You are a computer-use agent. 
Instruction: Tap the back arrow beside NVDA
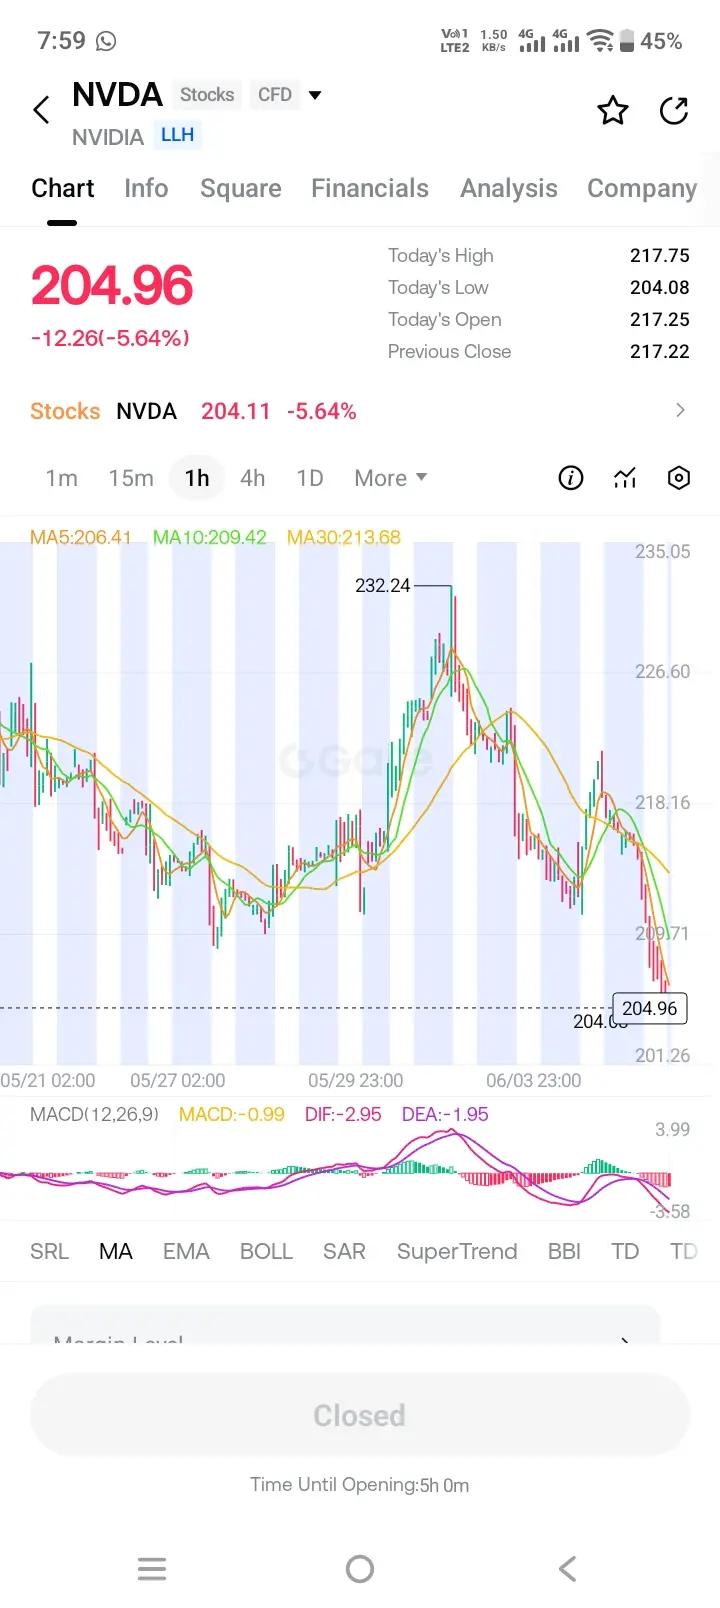(x=41, y=110)
